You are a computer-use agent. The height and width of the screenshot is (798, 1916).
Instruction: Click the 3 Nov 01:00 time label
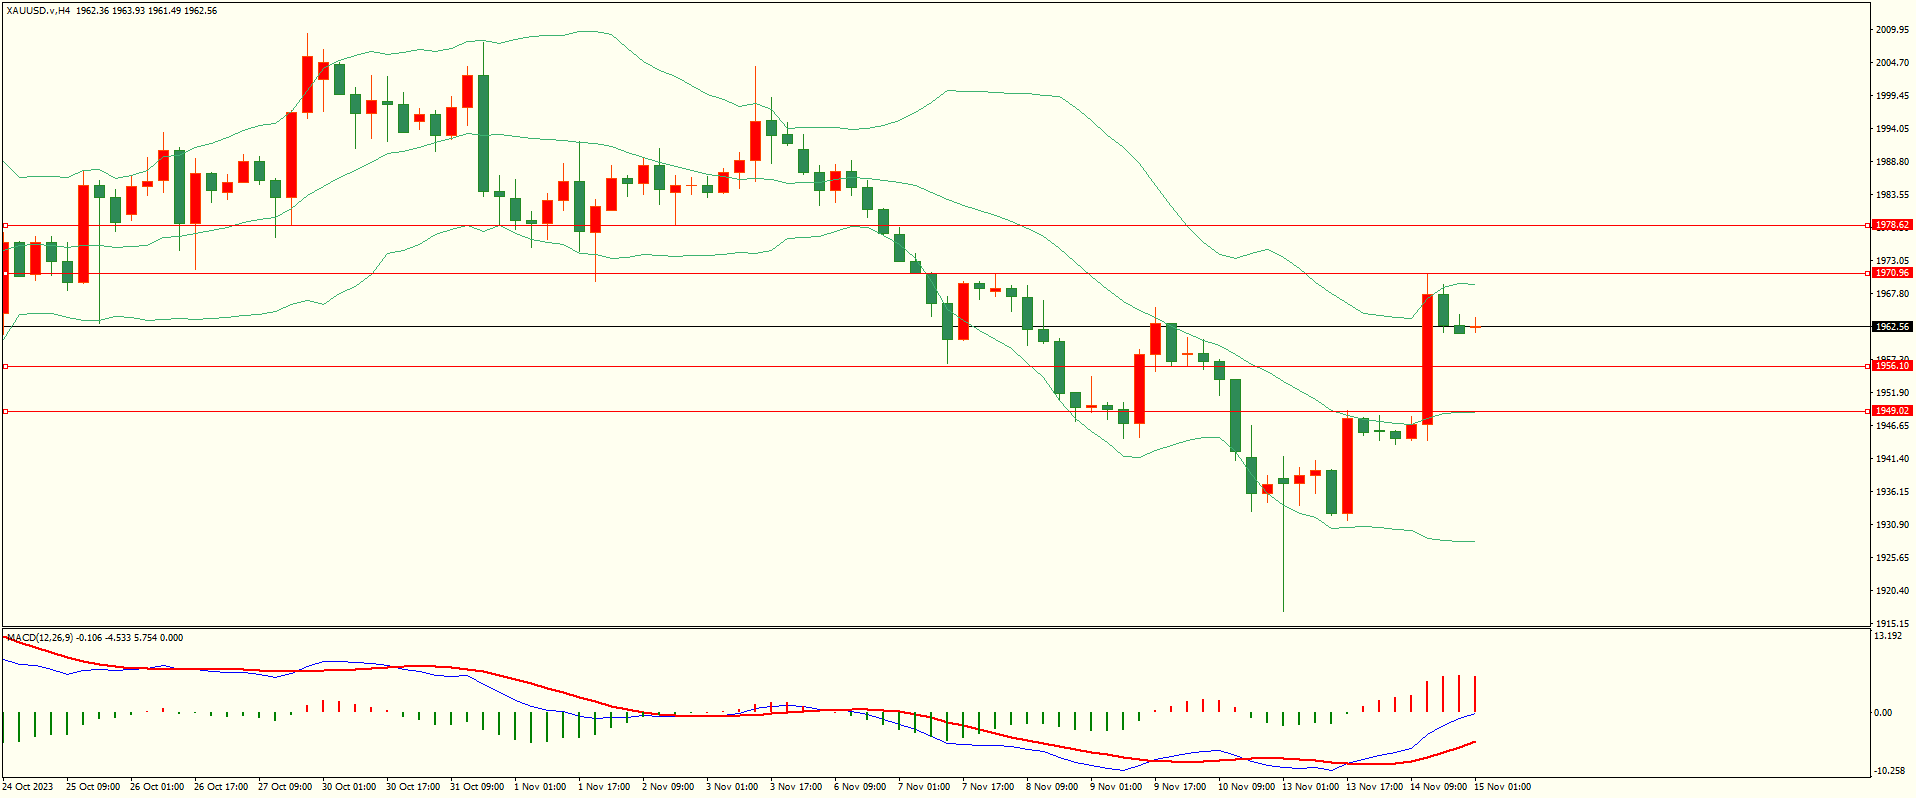tap(732, 787)
